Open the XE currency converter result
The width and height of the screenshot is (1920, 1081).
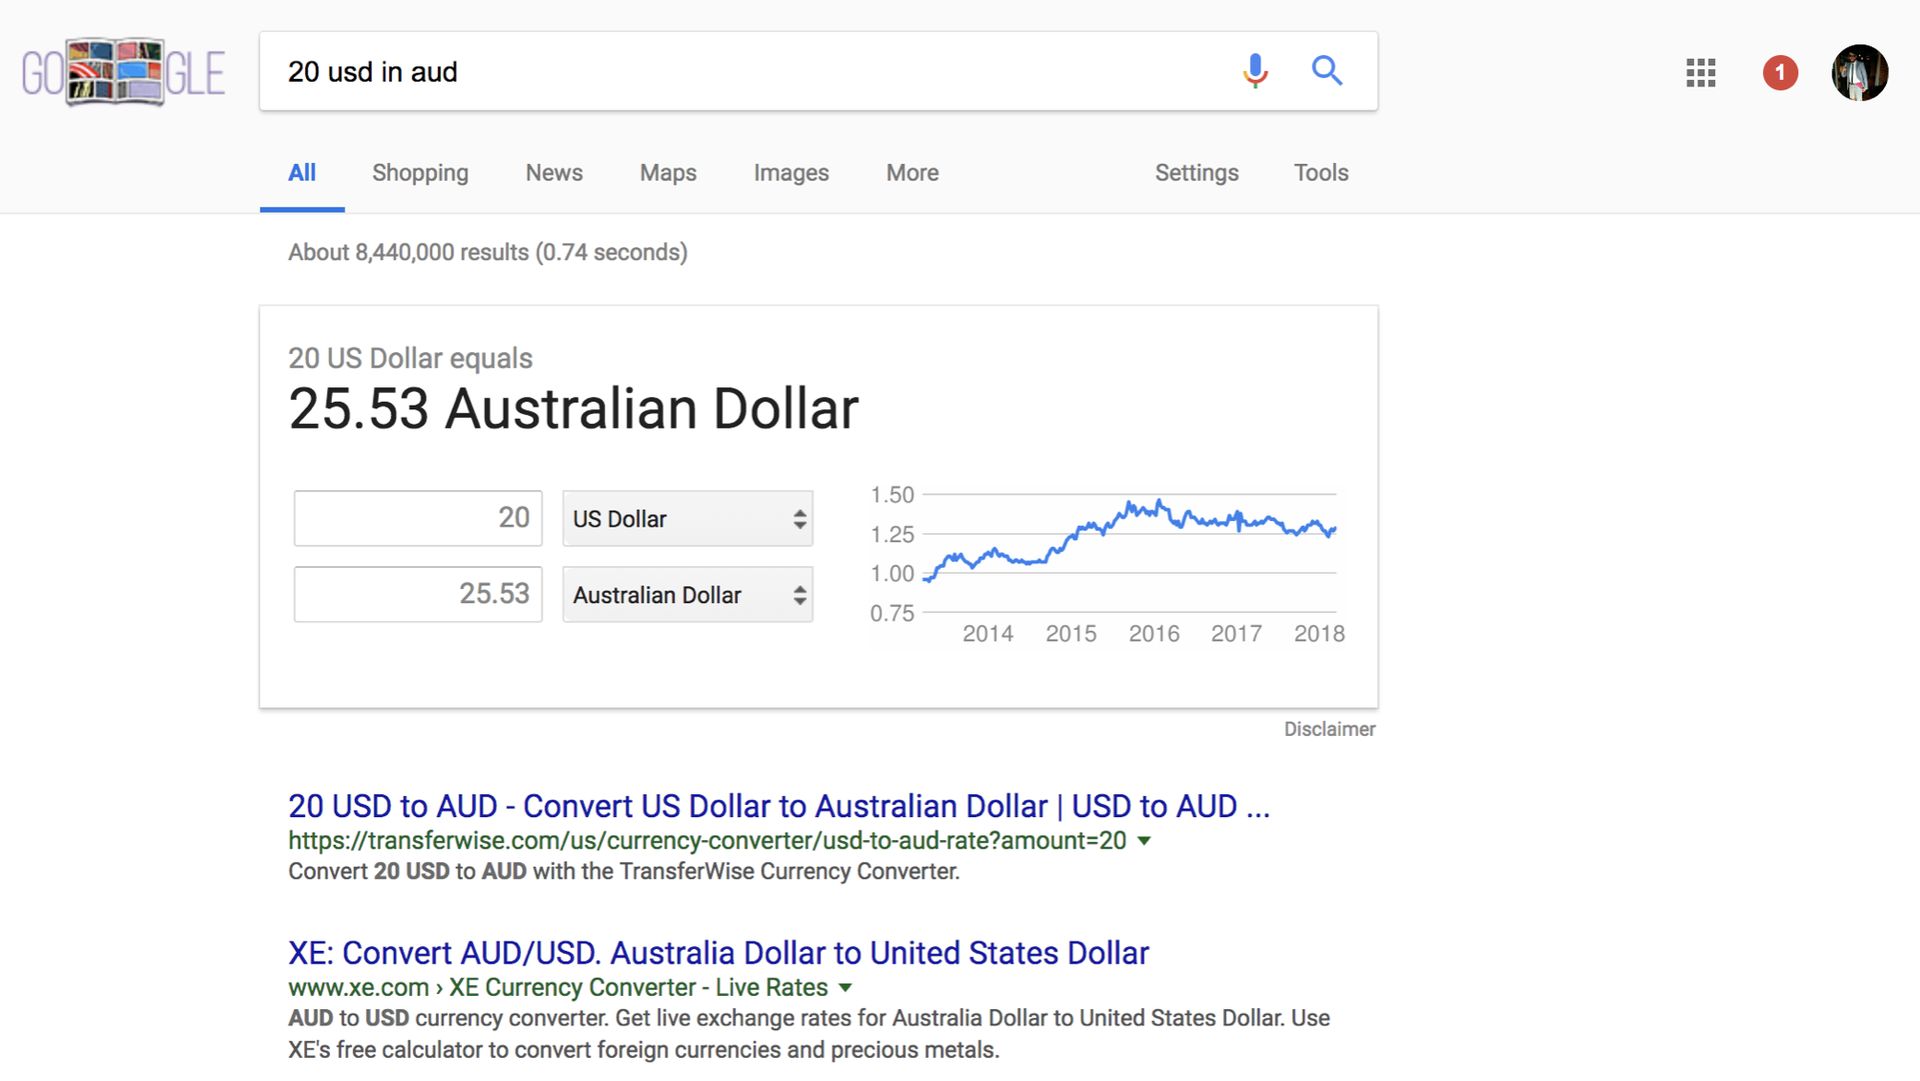click(717, 952)
